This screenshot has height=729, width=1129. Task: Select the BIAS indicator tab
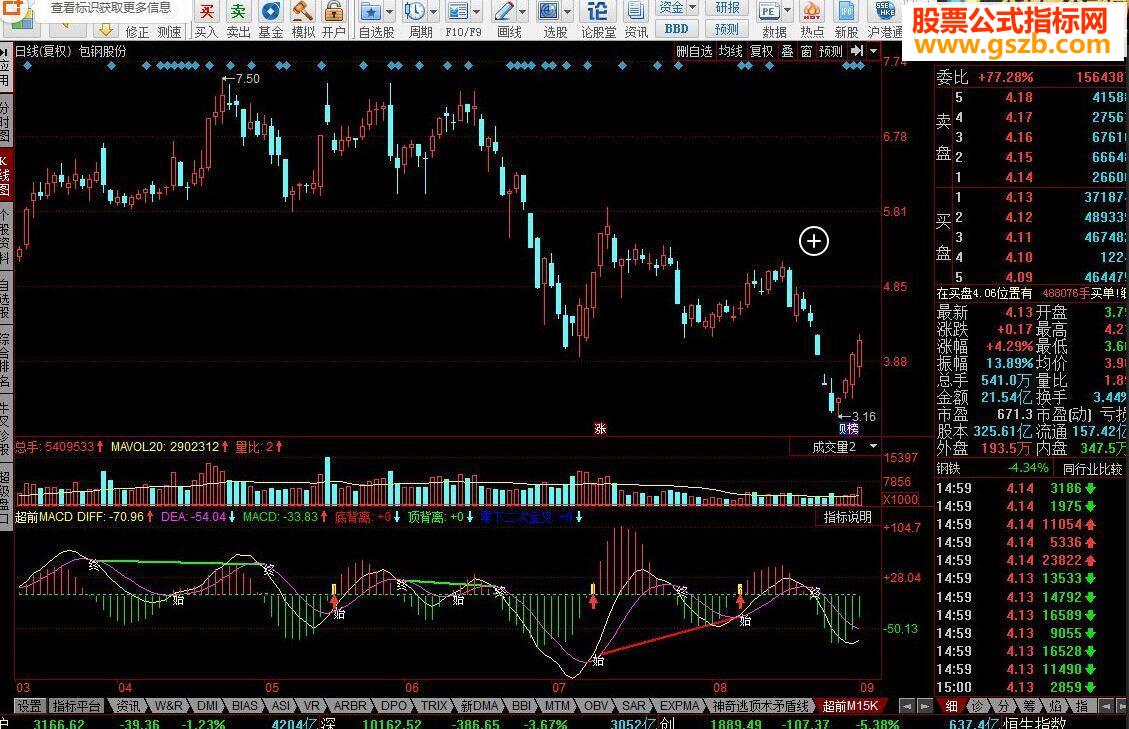pos(245,706)
